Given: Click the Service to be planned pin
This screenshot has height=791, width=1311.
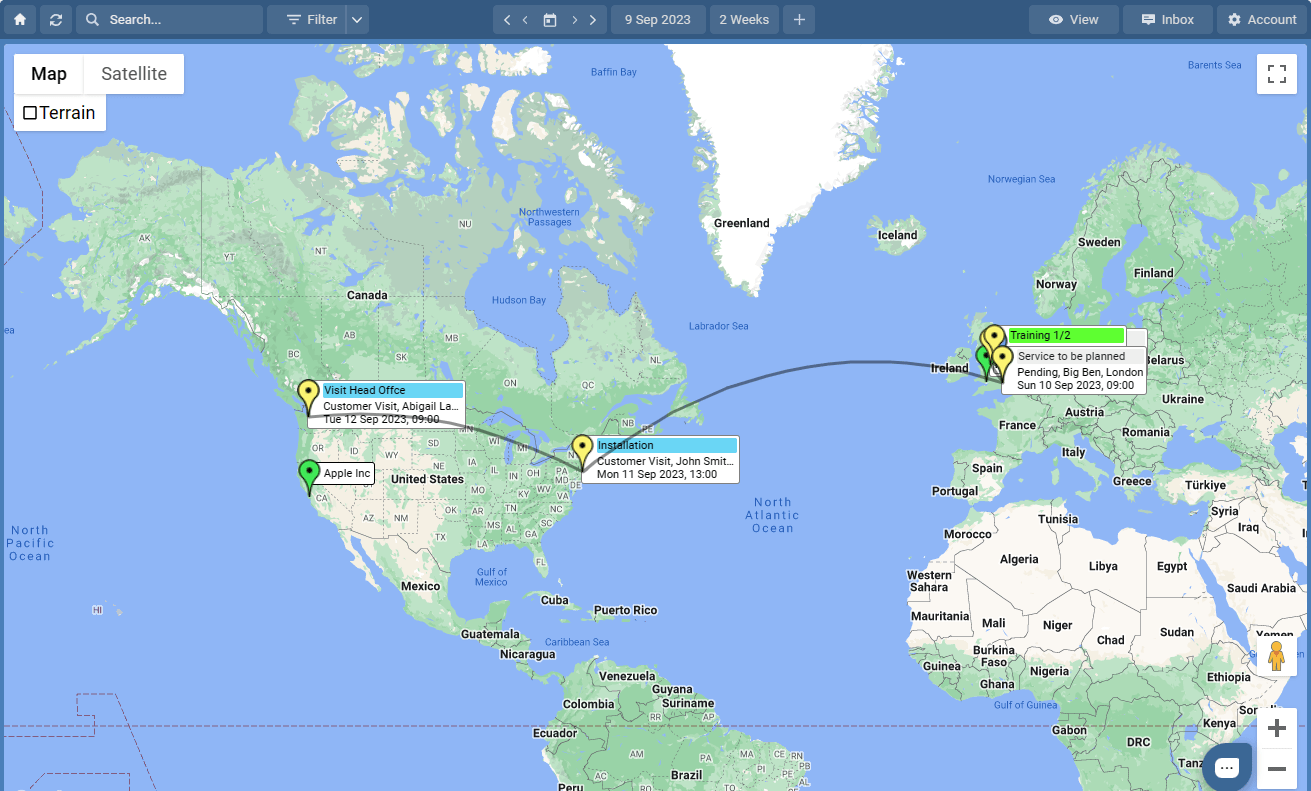Looking at the screenshot, I should 1002,362.
